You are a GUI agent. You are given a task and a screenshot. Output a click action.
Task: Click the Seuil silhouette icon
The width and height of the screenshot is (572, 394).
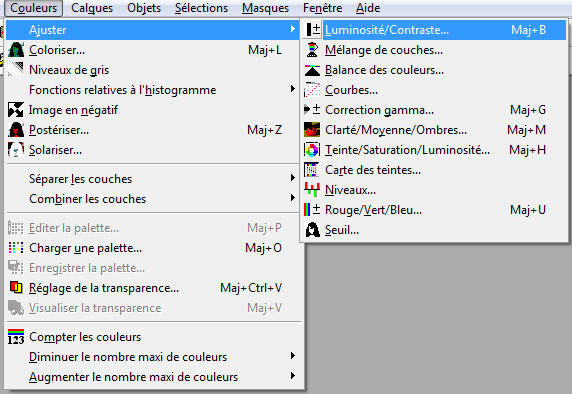tap(312, 230)
